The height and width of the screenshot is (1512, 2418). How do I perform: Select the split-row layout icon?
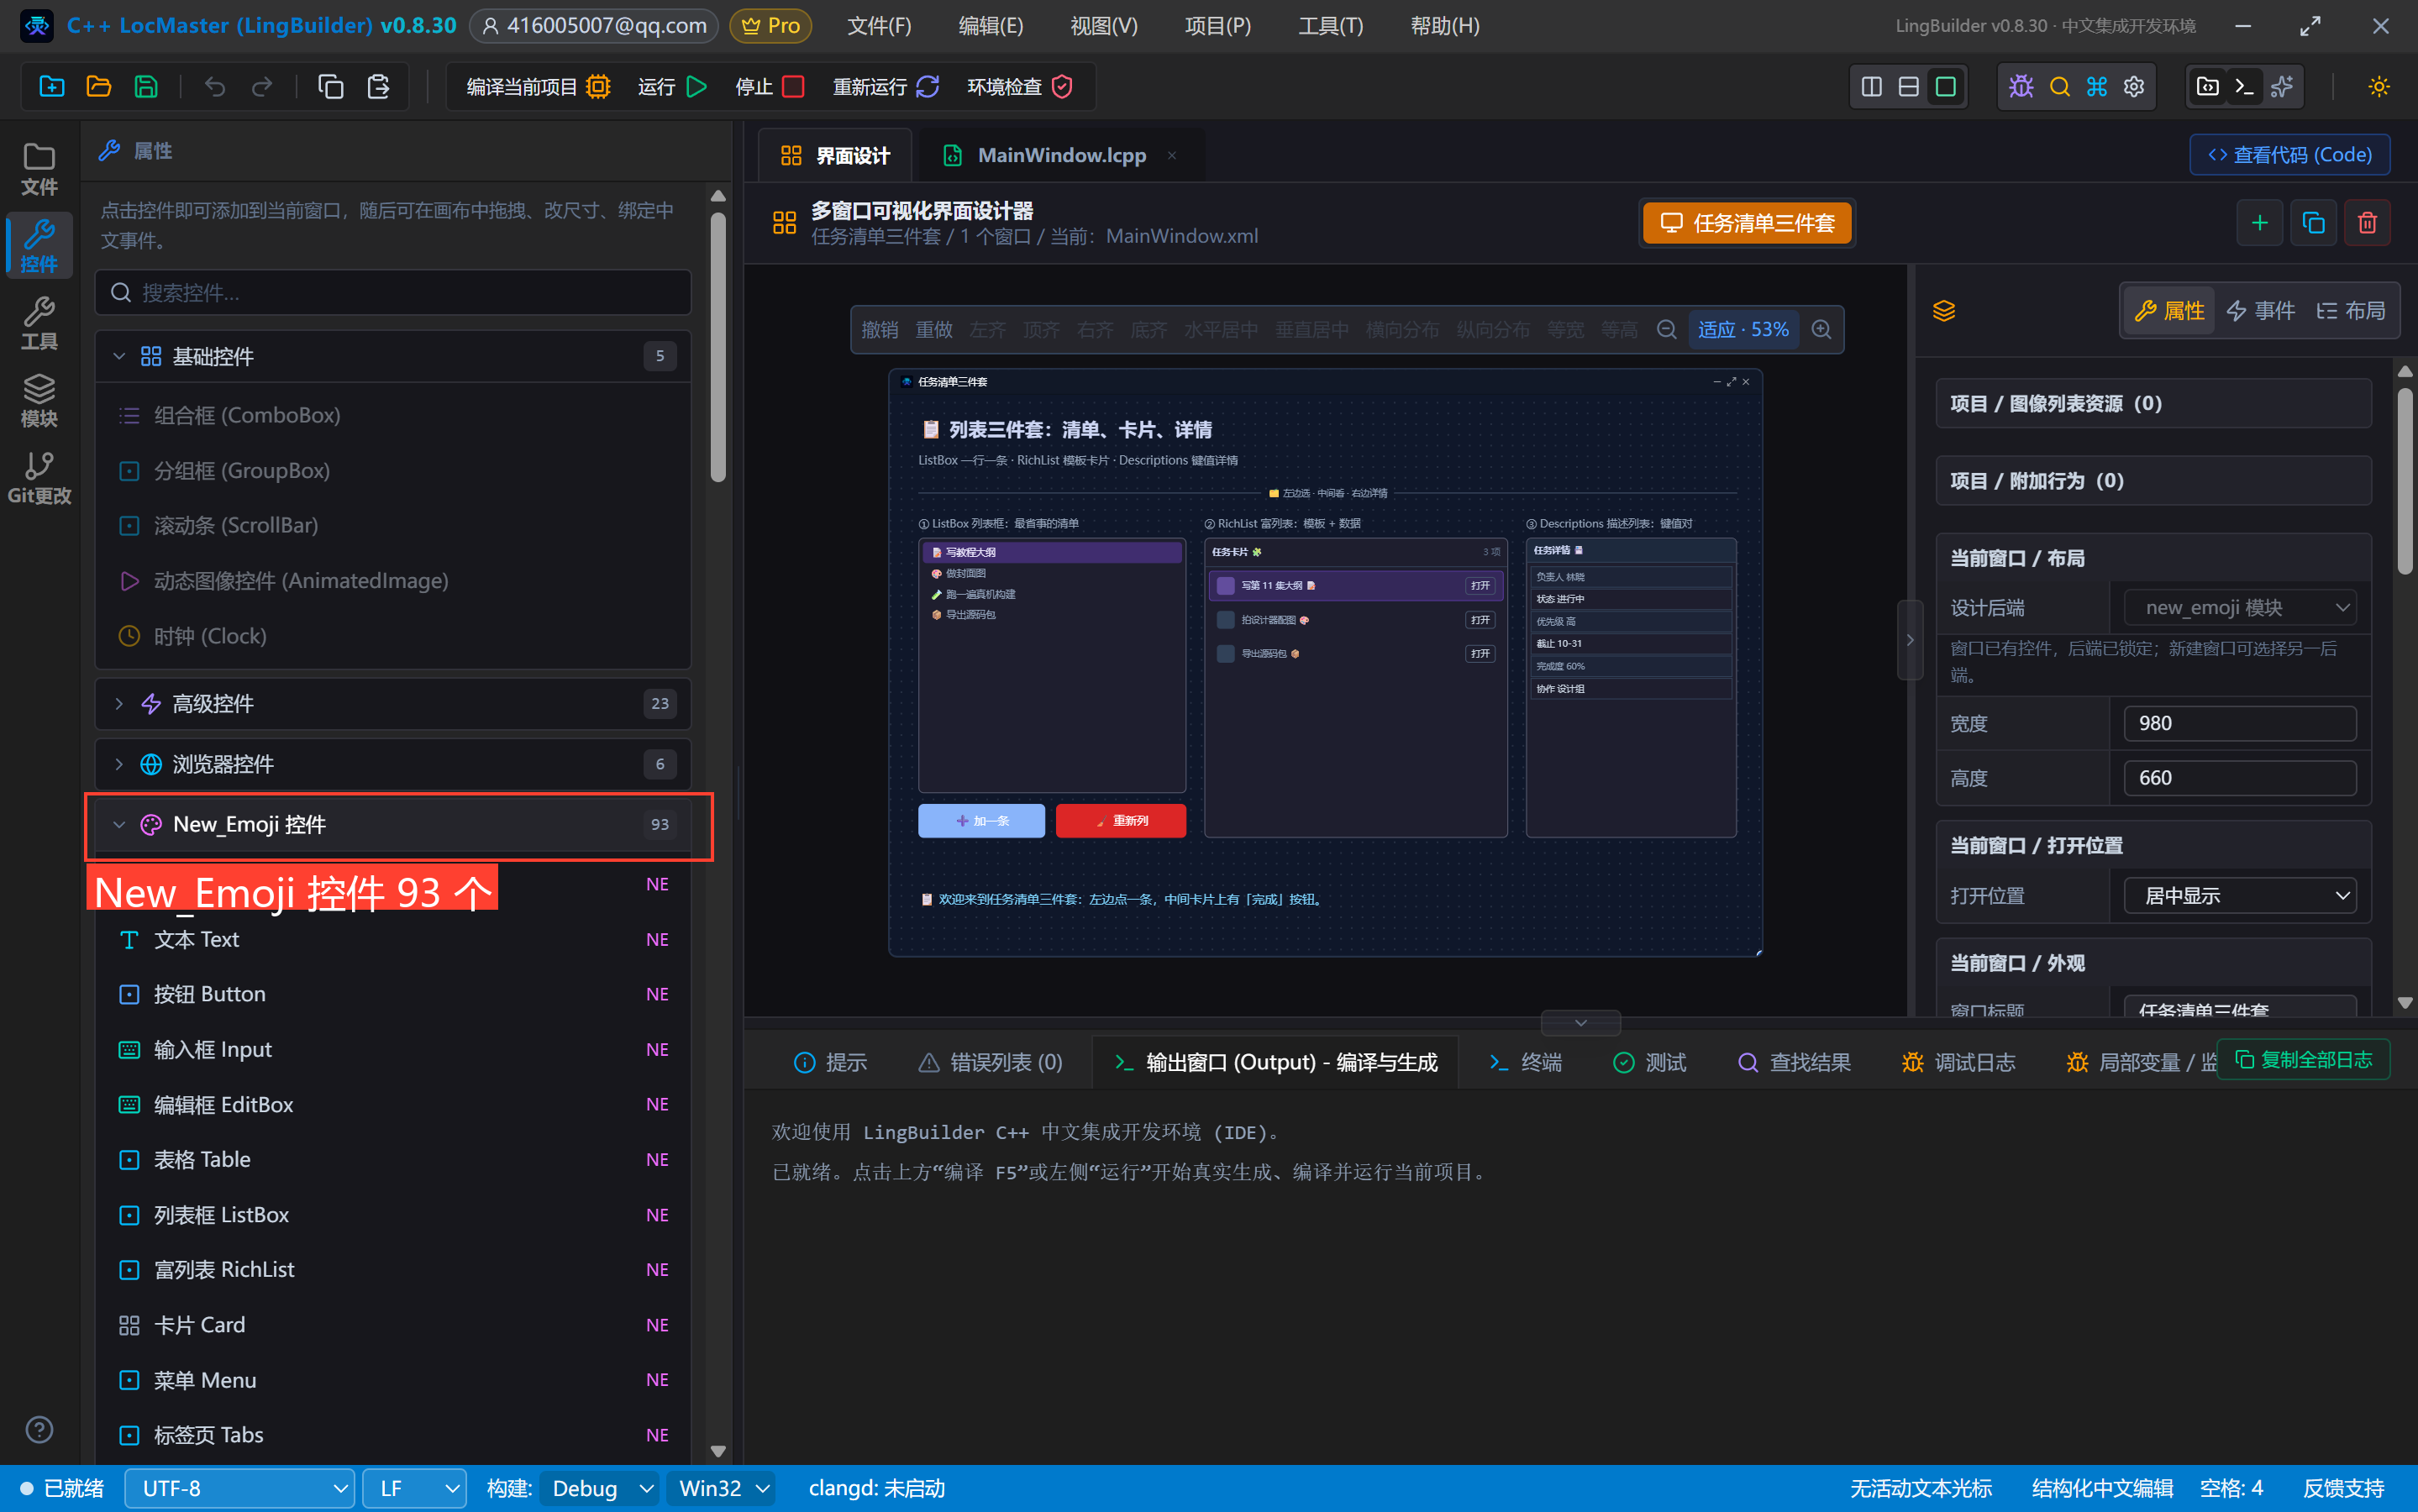click(1908, 87)
